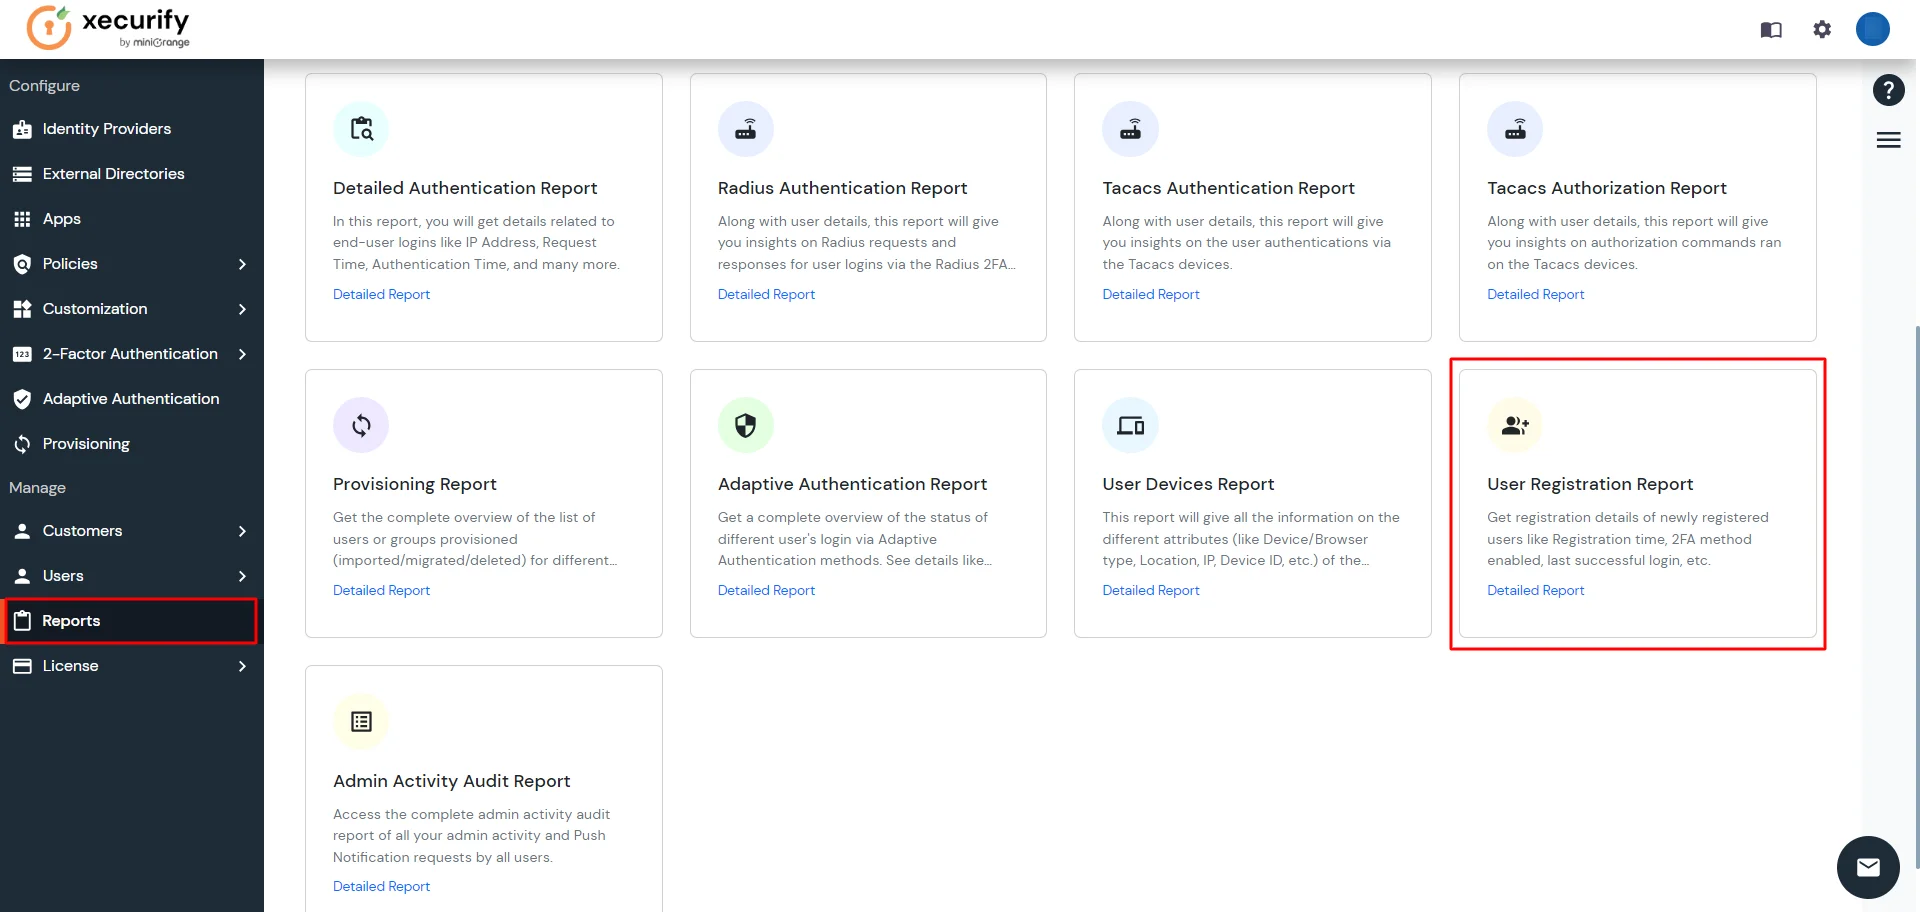Screen dimensions: 1920x912
Task: Open the hamburger menu on the right
Action: pyautogui.click(x=1888, y=140)
